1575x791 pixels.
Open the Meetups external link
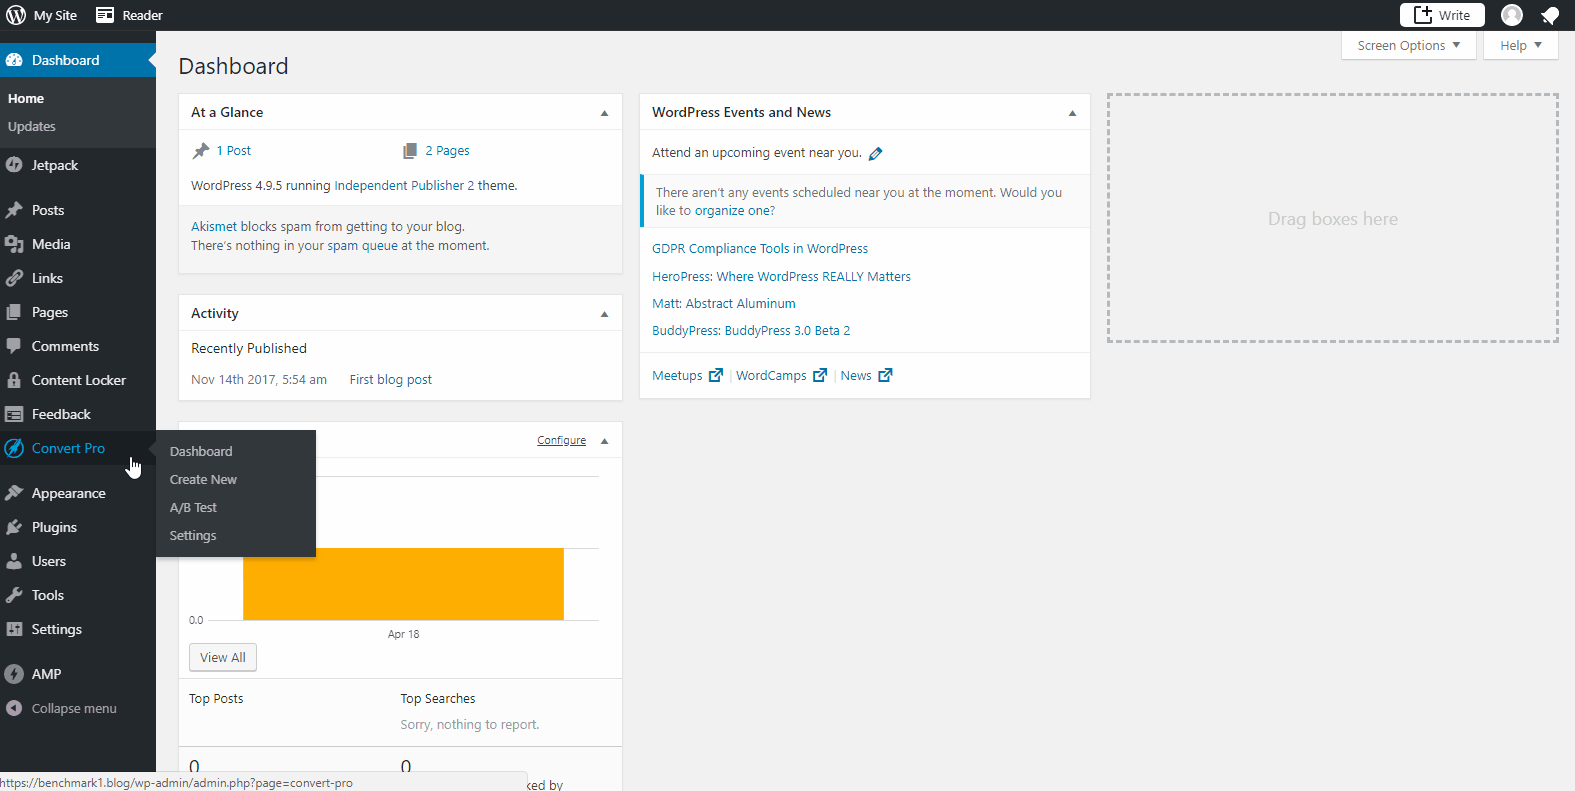[687, 376]
